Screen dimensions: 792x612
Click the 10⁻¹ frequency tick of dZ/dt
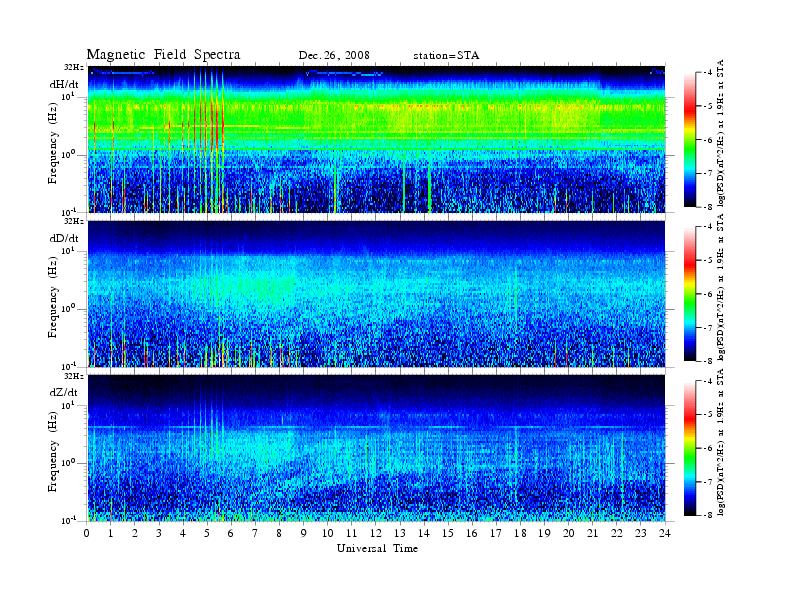(68, 521)
